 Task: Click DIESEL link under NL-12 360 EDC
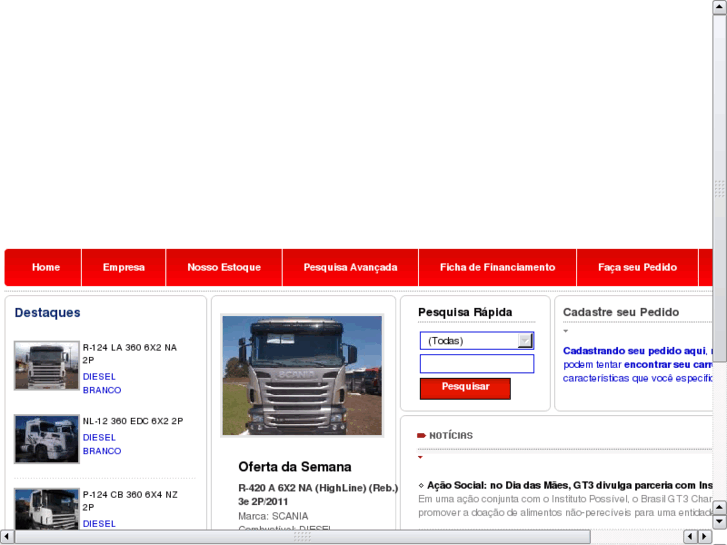coord(99,437)
